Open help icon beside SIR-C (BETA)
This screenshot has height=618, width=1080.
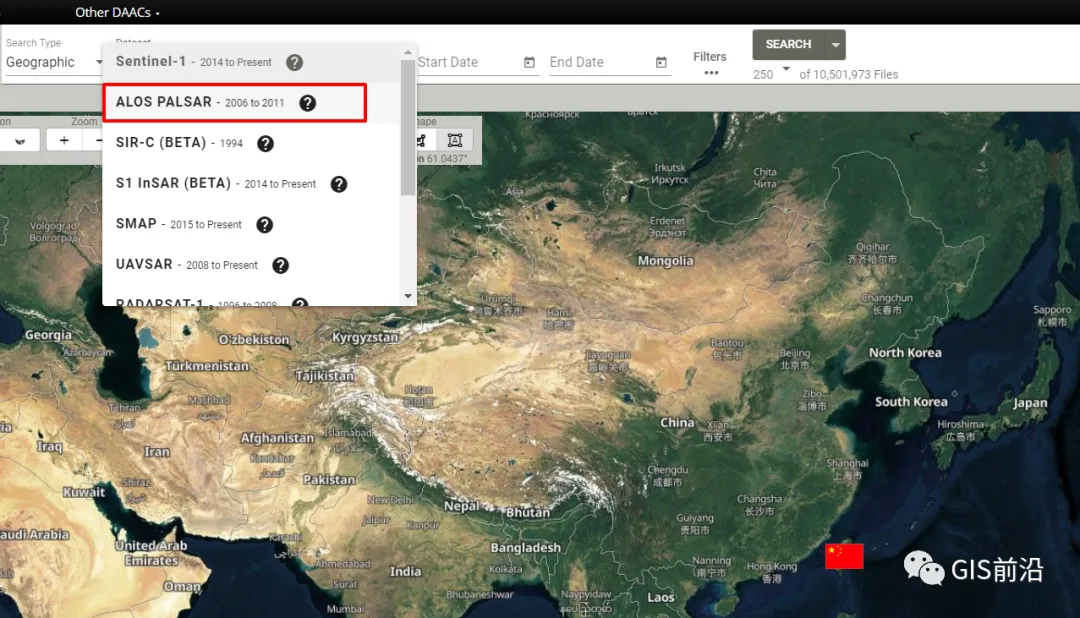click(x=265, y=143)
